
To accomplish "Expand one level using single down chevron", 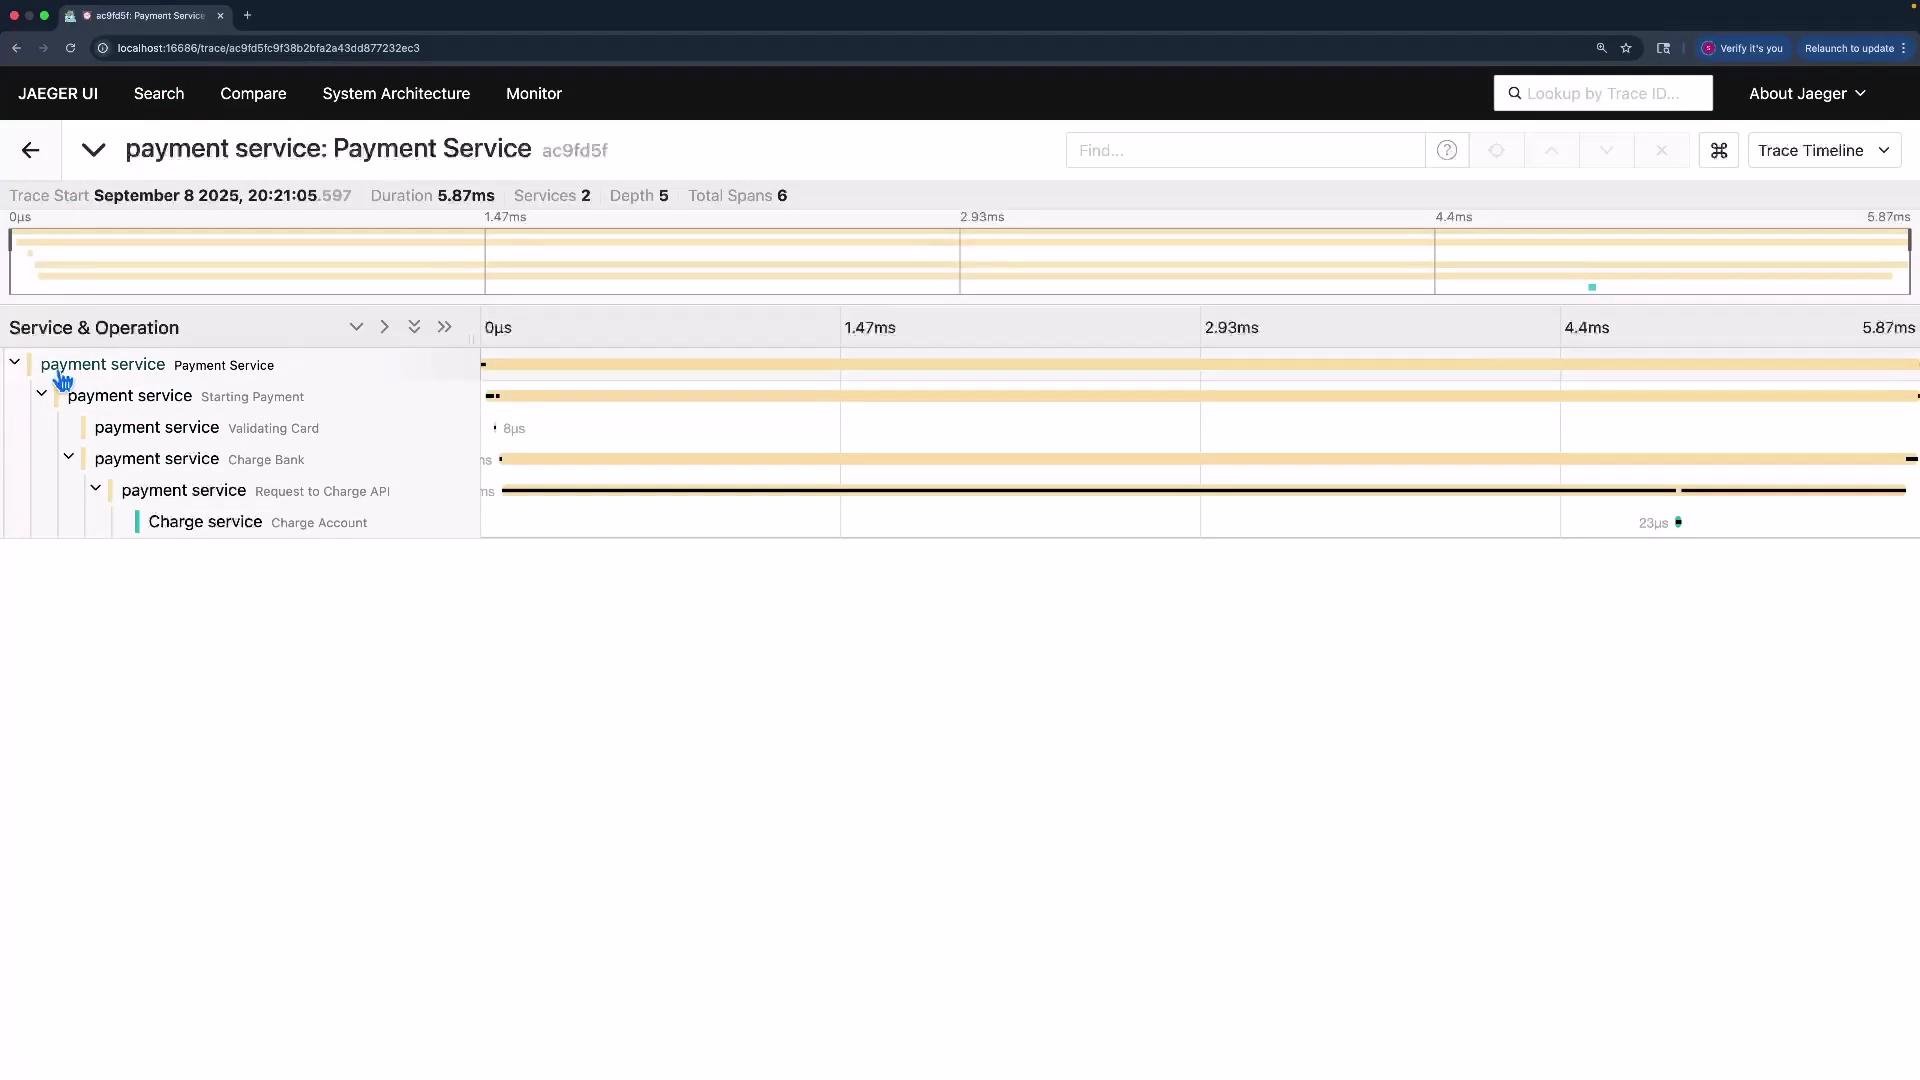I will (x=356, y=327).
